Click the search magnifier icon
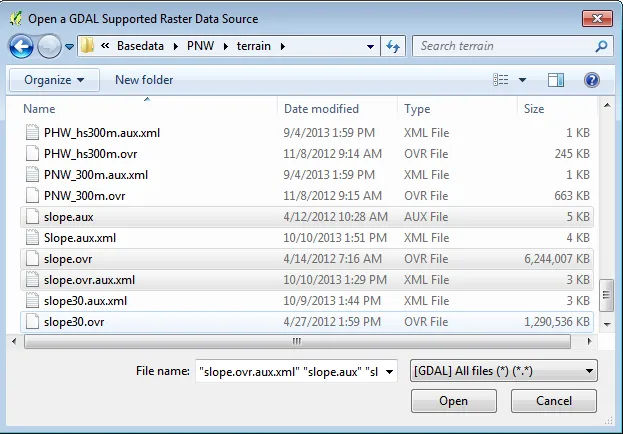 tap(601, 46)
